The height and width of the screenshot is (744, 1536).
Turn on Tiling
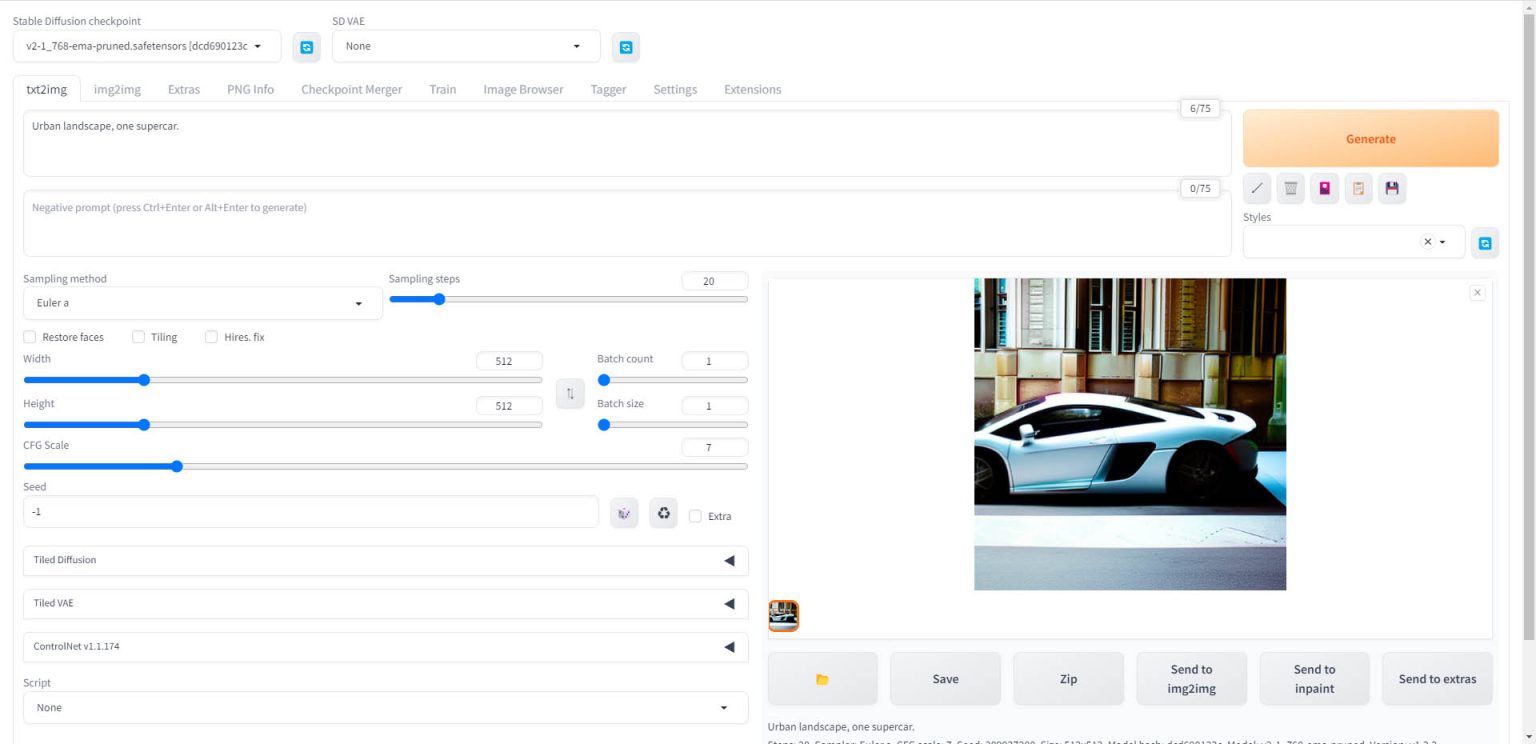(138, 337)
